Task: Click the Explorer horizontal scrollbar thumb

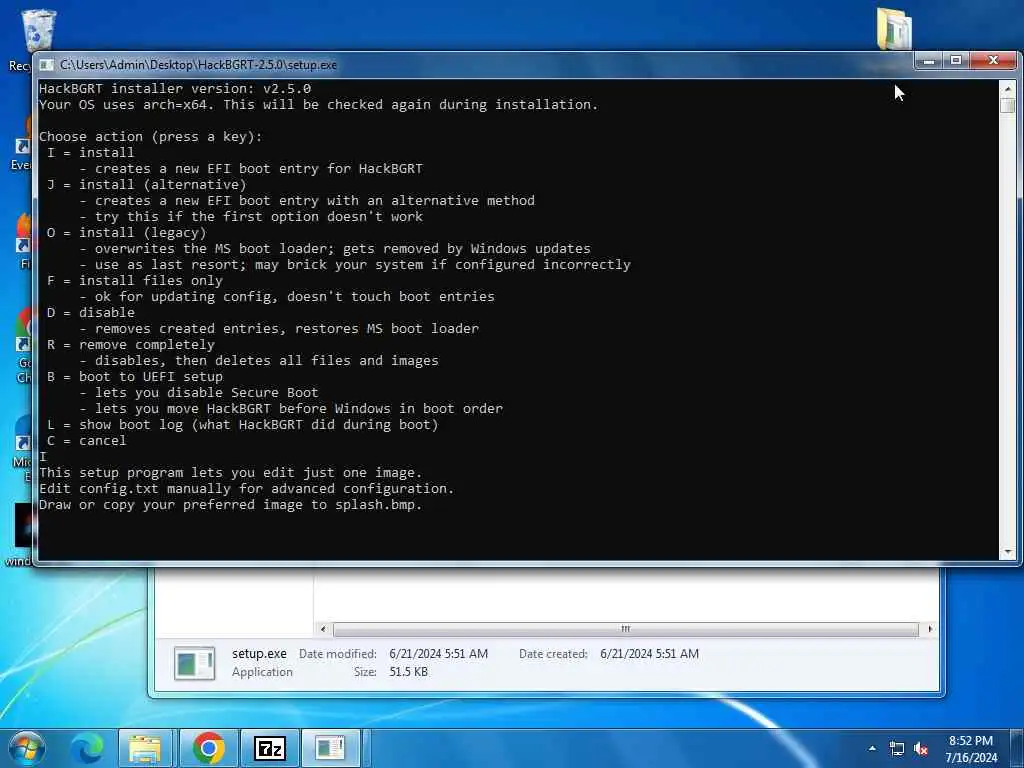Action: (626, 629)
